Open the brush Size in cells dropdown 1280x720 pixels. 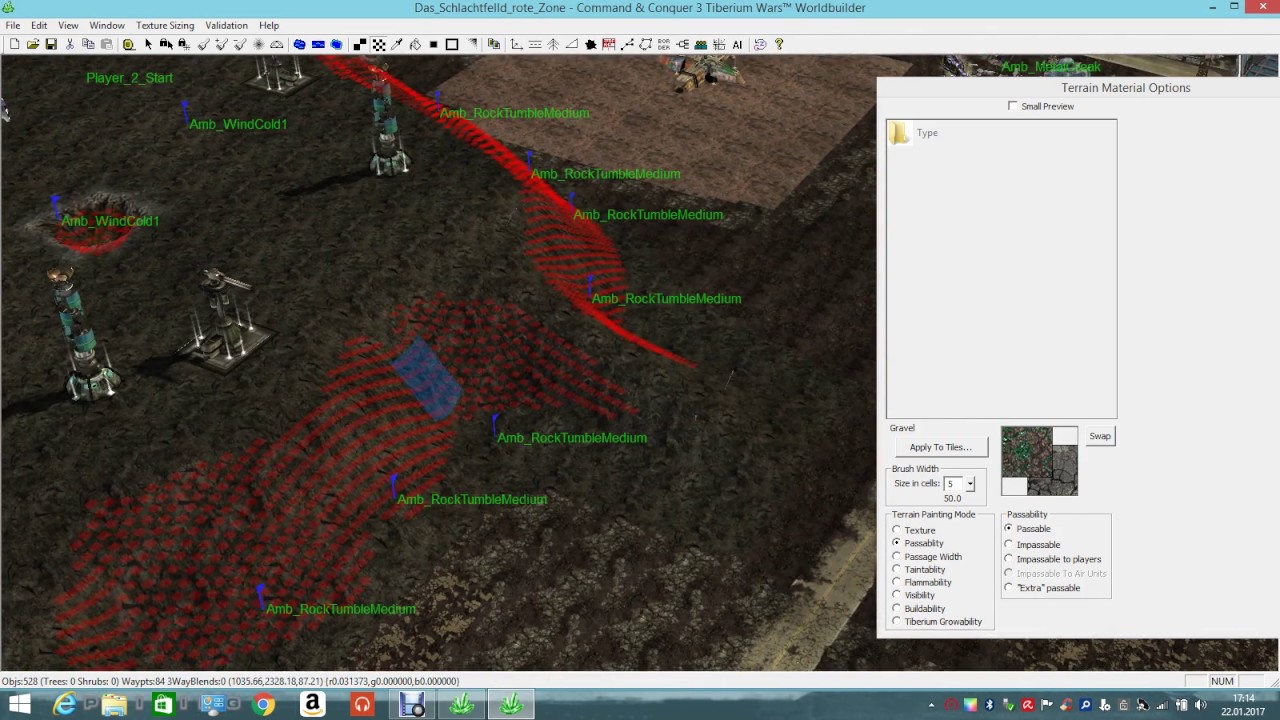[x=970, y=484]
